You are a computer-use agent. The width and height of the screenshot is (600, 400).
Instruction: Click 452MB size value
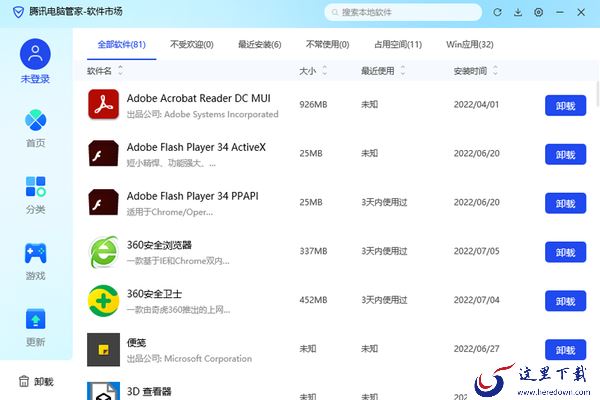pos(313,300)
